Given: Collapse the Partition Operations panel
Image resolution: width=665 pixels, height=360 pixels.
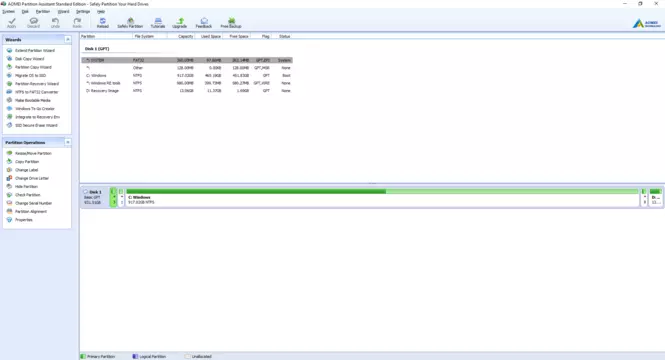Looking at the screenshot, I should 67,142.
